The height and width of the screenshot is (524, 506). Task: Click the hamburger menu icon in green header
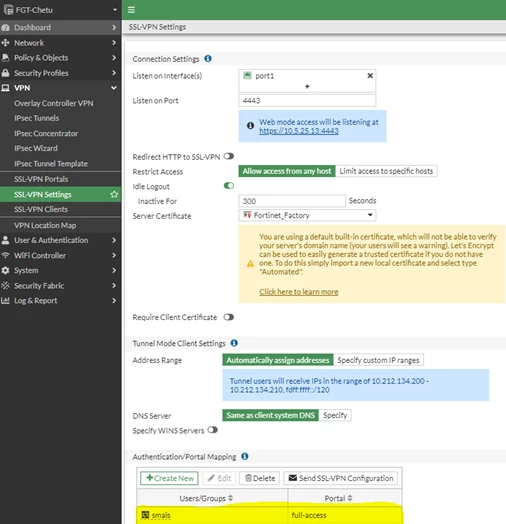[x=131, y=10]
